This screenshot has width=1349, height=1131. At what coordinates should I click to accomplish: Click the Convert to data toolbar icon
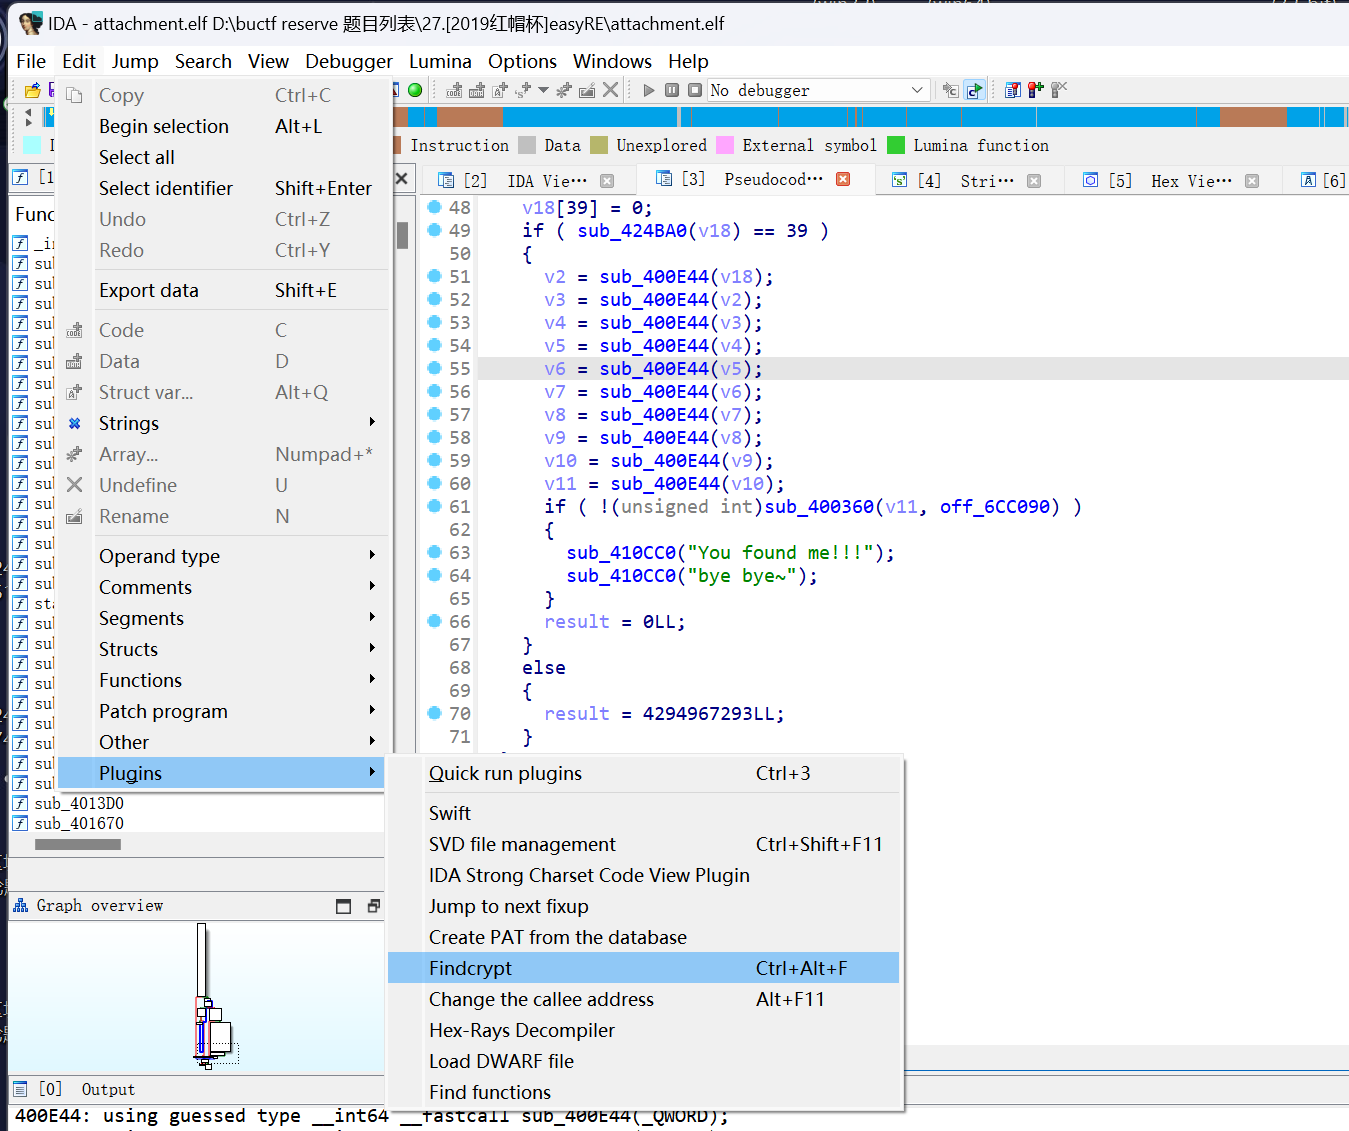(x=476, y=90)
